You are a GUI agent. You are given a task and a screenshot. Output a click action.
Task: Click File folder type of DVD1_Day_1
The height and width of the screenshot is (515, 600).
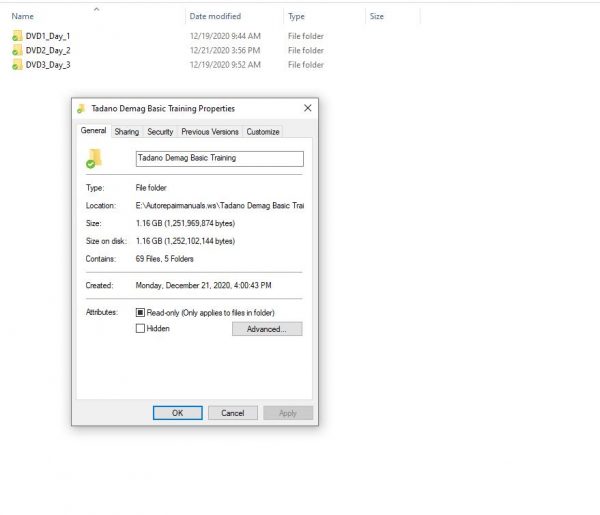(306, 36)
